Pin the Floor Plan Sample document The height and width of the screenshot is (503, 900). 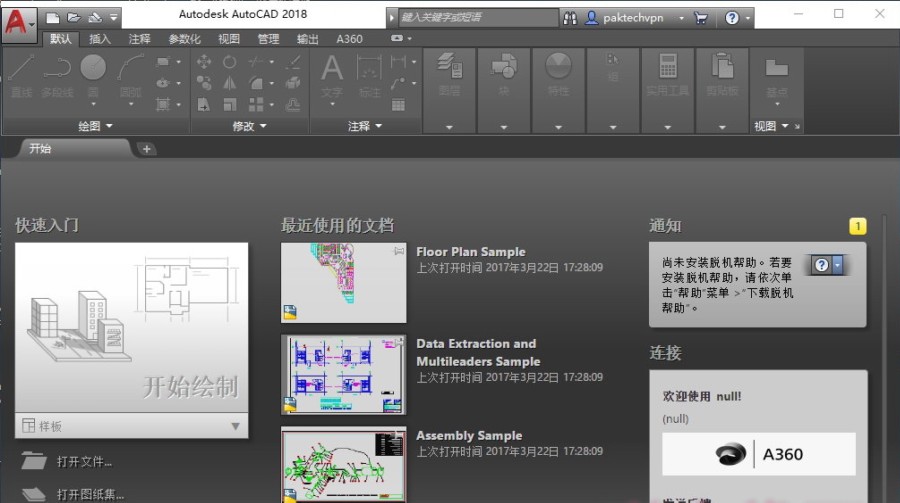point(400,251)
